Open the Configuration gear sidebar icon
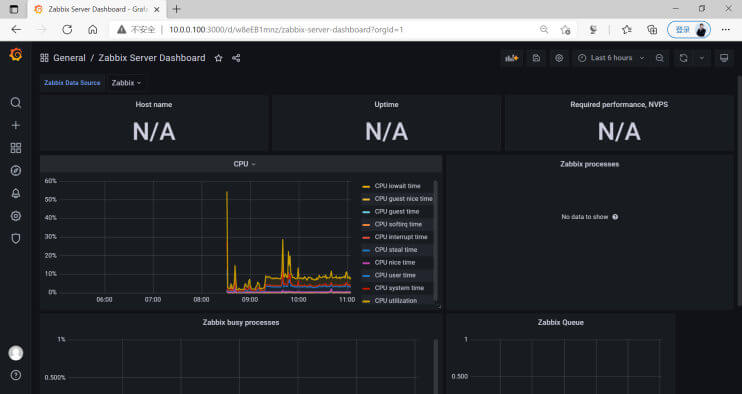 (16, 216)
